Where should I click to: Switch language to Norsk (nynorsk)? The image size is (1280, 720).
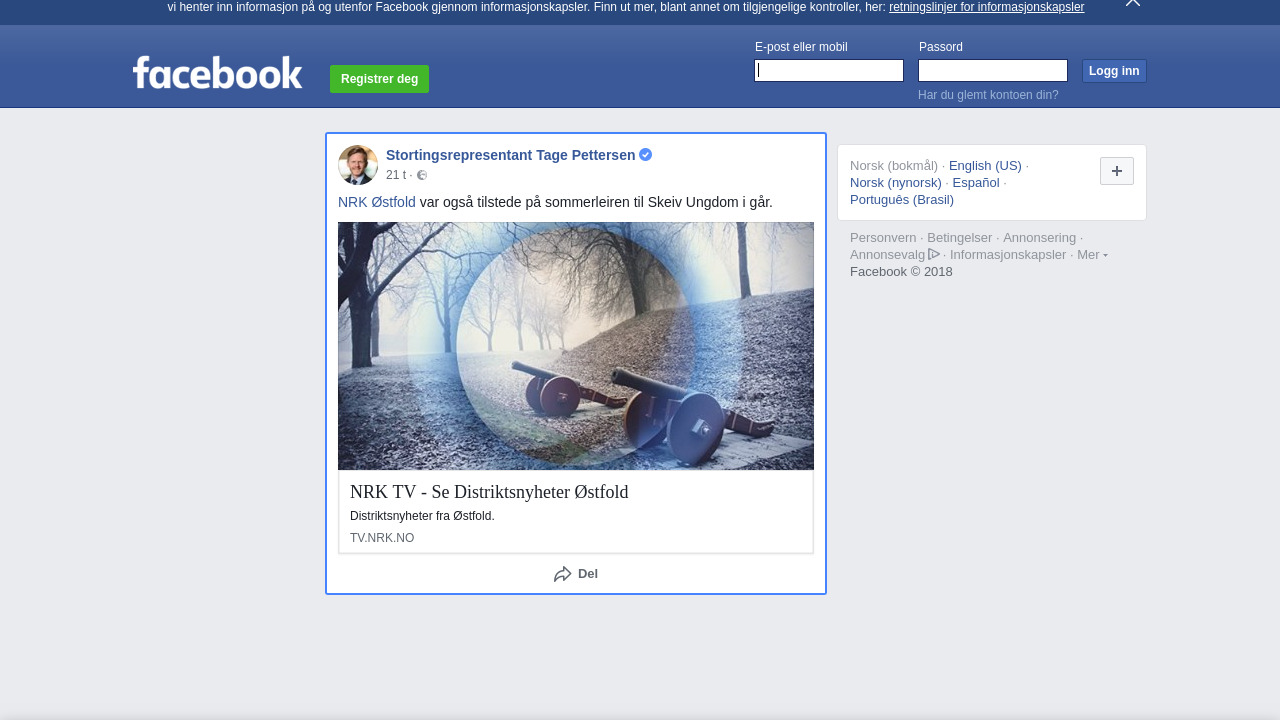(x=896, y=183)
